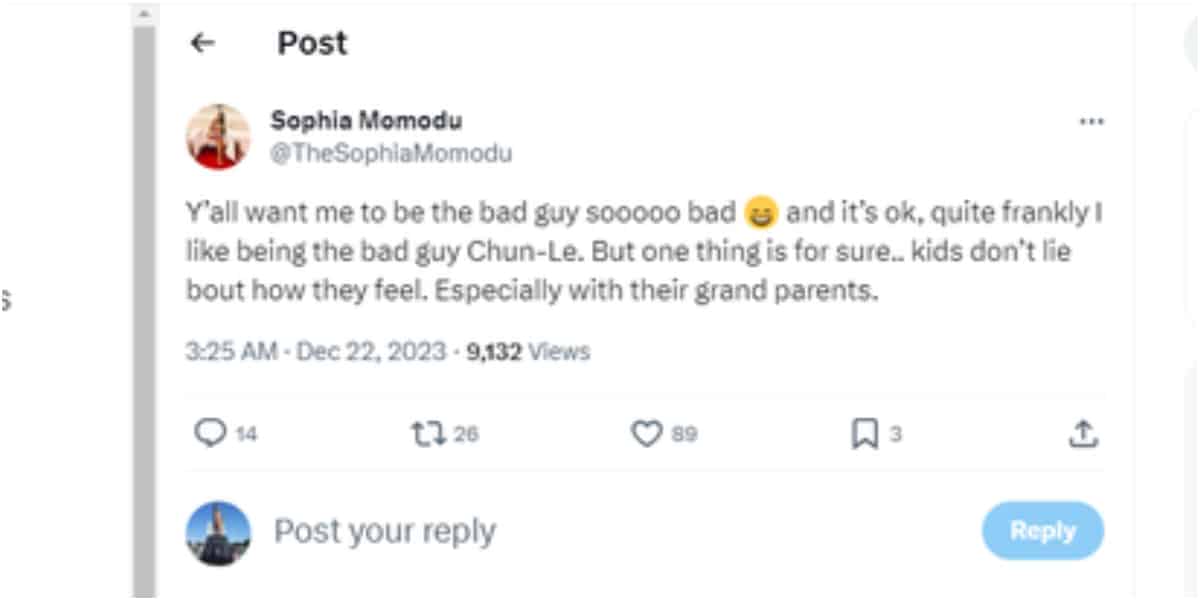Open Sophia Momodu's profile picture
This screenshot has width=1200, height=600.
coord(218,136)
